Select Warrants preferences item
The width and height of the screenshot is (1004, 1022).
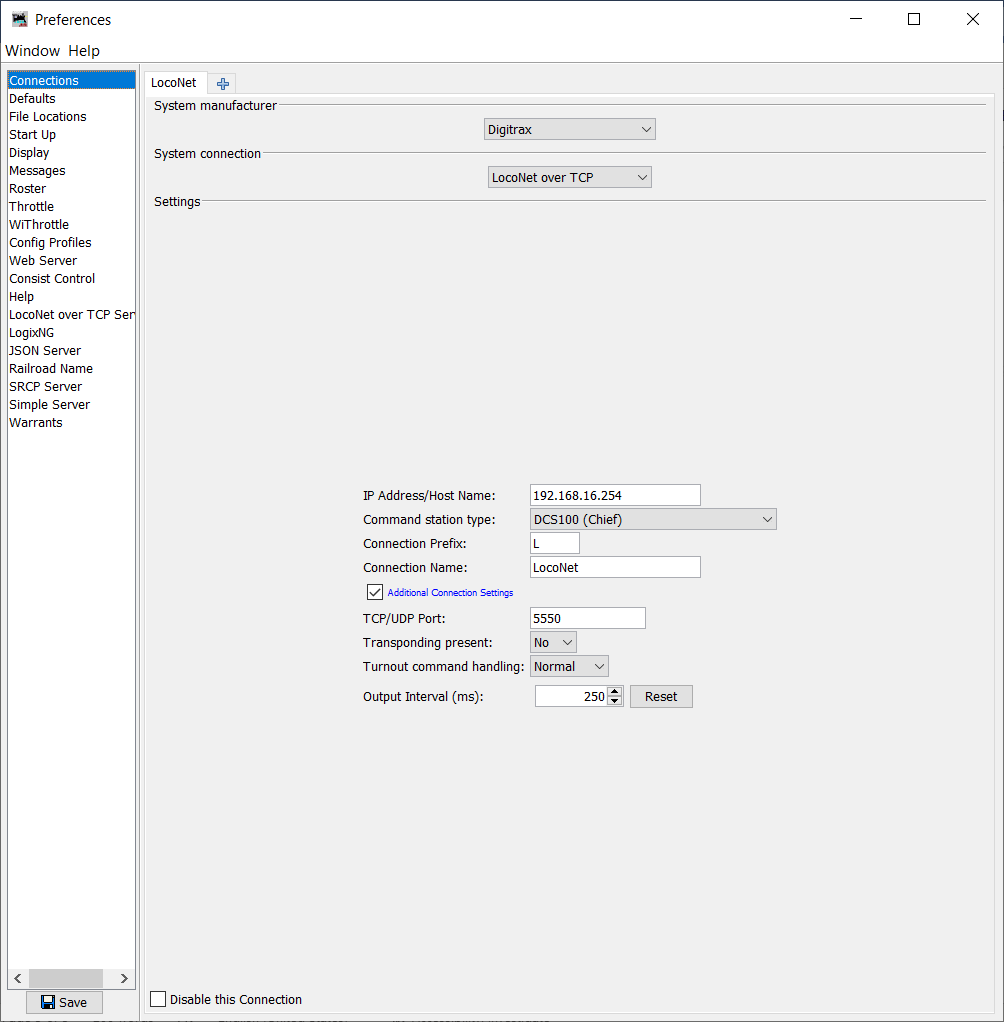pos(72,422)
